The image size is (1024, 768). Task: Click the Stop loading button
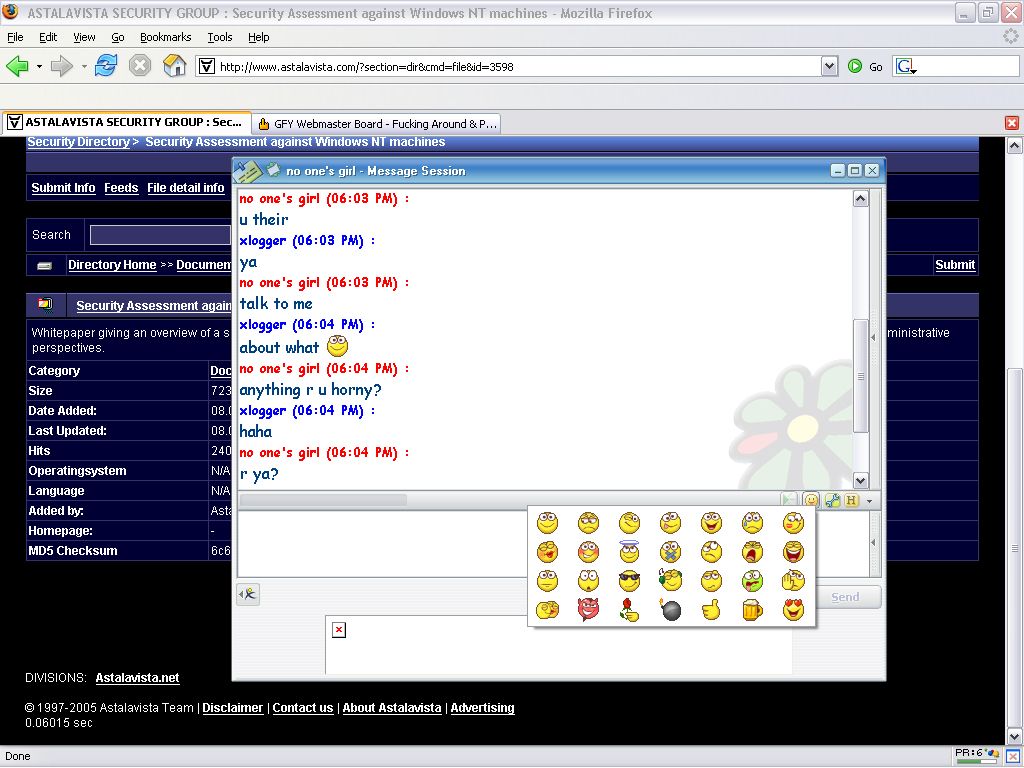[140, 66]
